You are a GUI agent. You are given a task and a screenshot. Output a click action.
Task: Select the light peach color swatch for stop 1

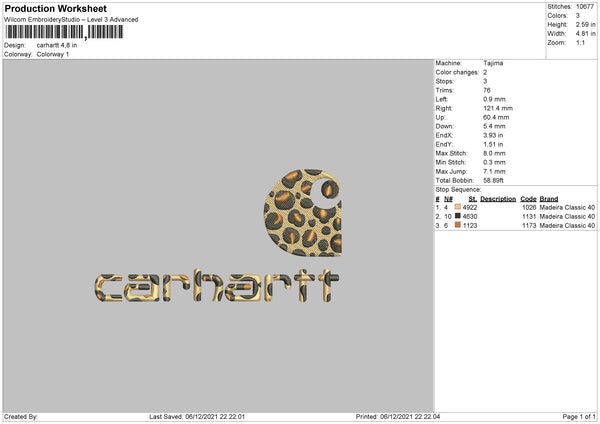[x=457, y=207]
